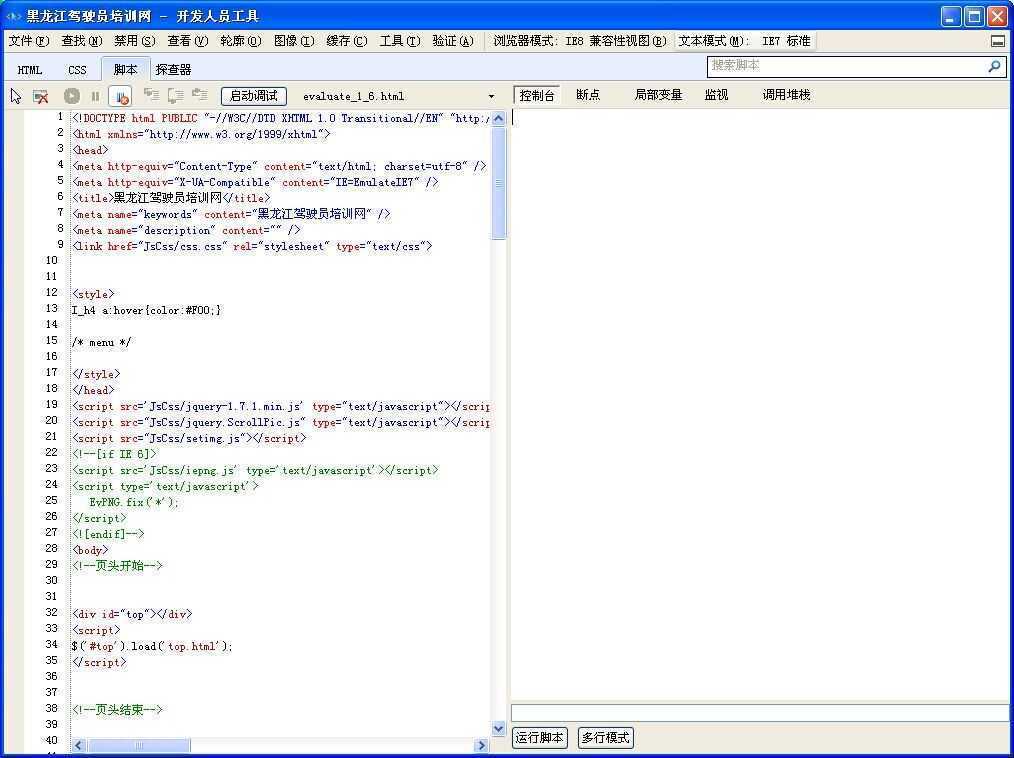Click the unpin developer tools icon
1014x758 pixels.
click(x=998, y=41)
